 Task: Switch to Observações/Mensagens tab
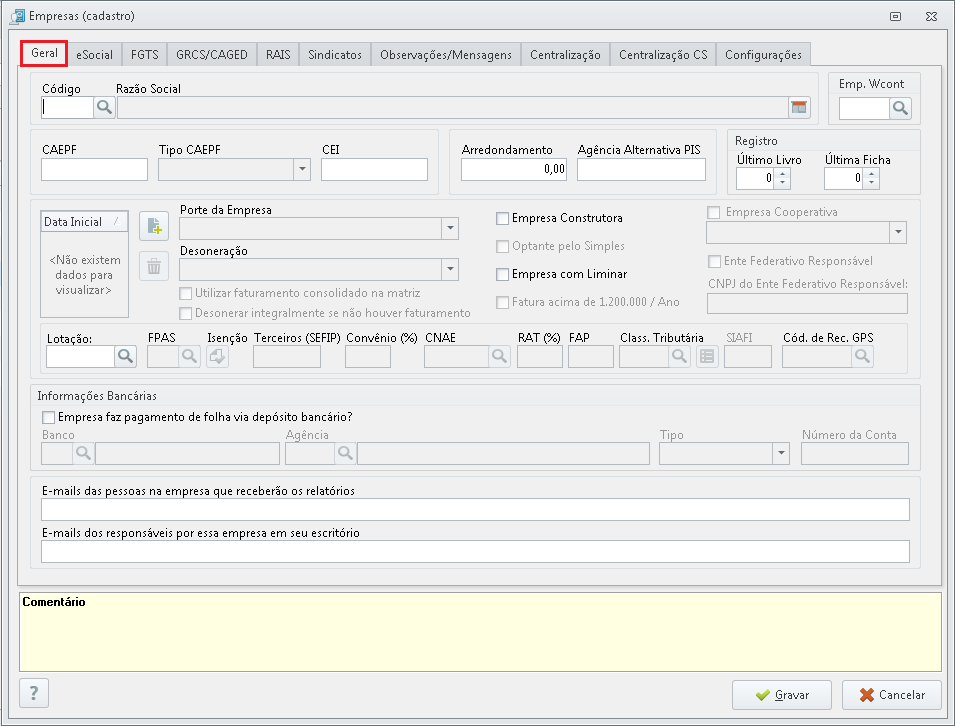446,55
